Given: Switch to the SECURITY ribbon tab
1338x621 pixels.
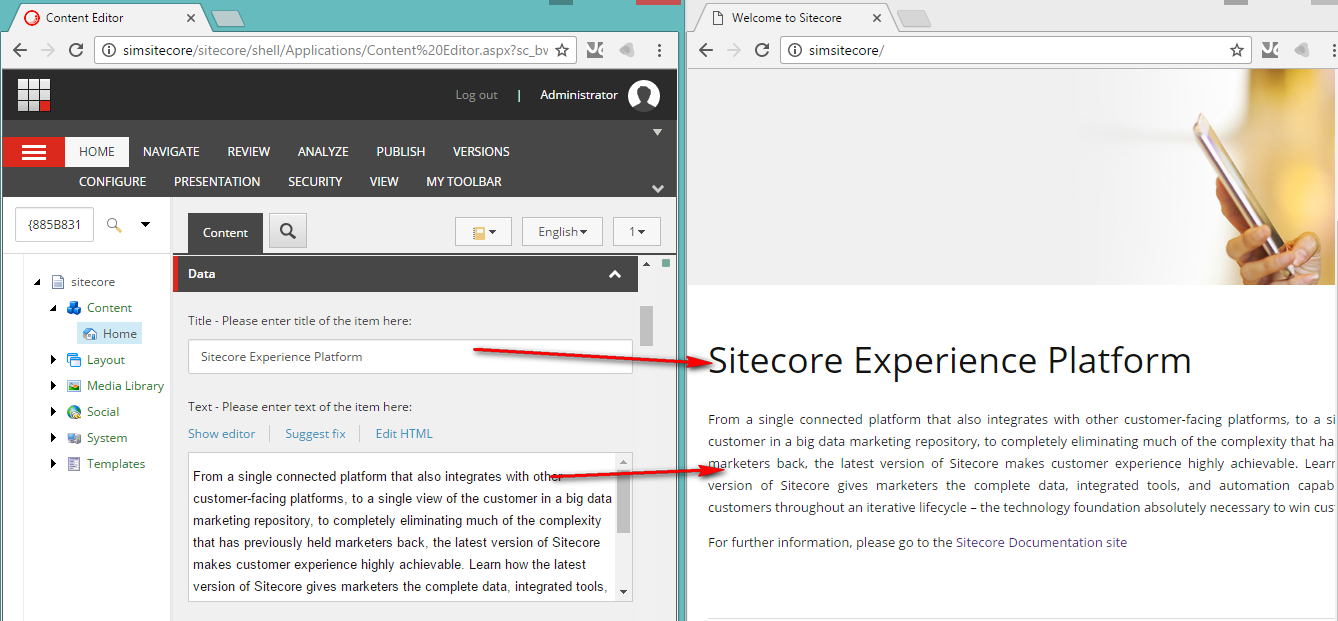Looking at the screenshot, I should 315,182.
